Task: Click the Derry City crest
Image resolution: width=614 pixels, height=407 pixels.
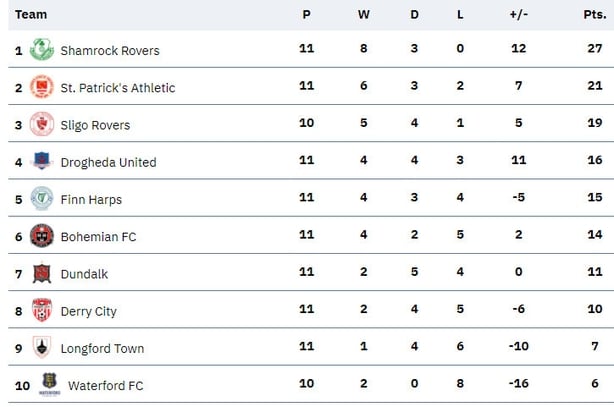Action: pyautogui.click(x=42, y=310)
